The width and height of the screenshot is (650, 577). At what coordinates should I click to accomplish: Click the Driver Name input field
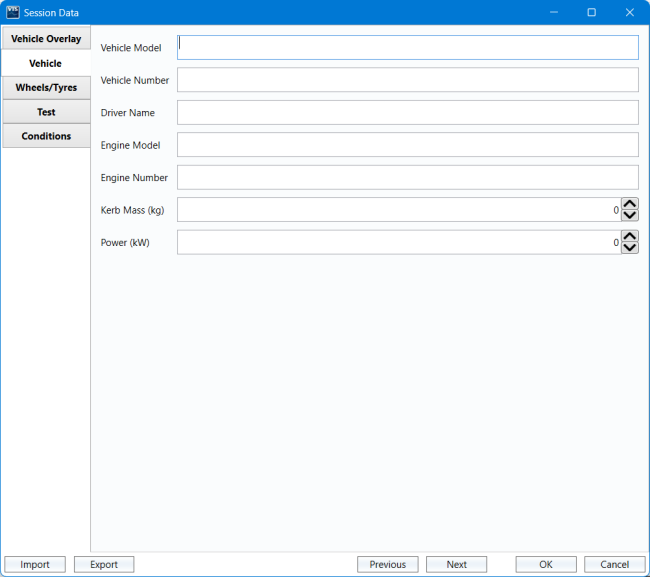pyautogui.click(x=407, y=112)
